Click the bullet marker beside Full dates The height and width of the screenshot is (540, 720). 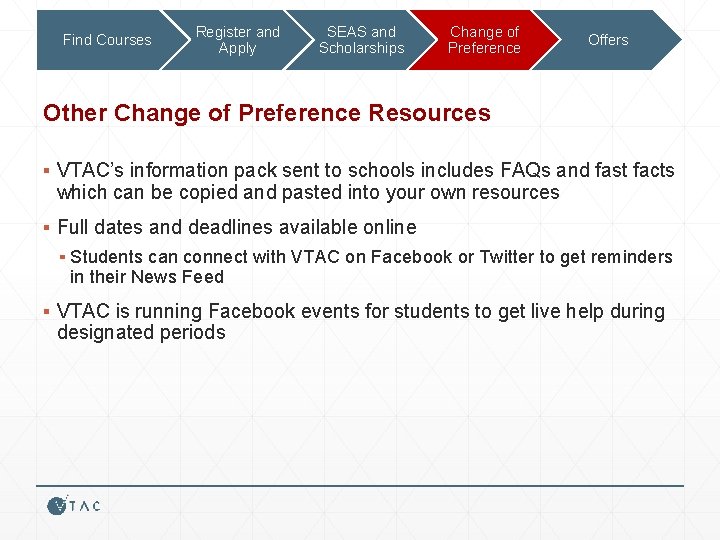pyautogui.click(x=46, y=227)
